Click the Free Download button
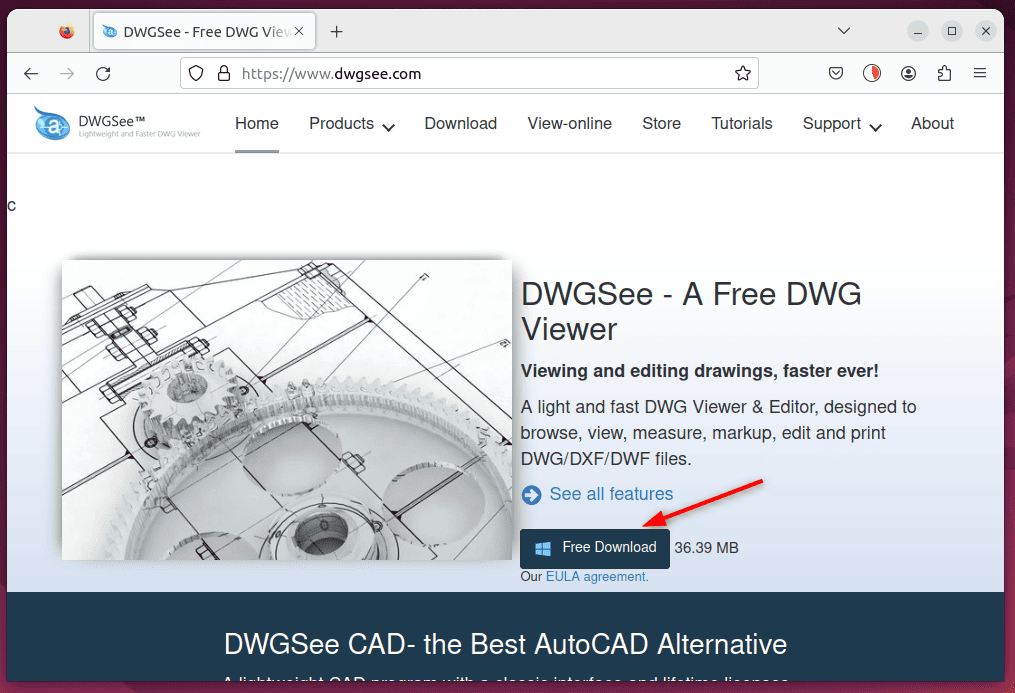Image resolution: width=1015 pixels, height=693 pixels. (595, 548)
